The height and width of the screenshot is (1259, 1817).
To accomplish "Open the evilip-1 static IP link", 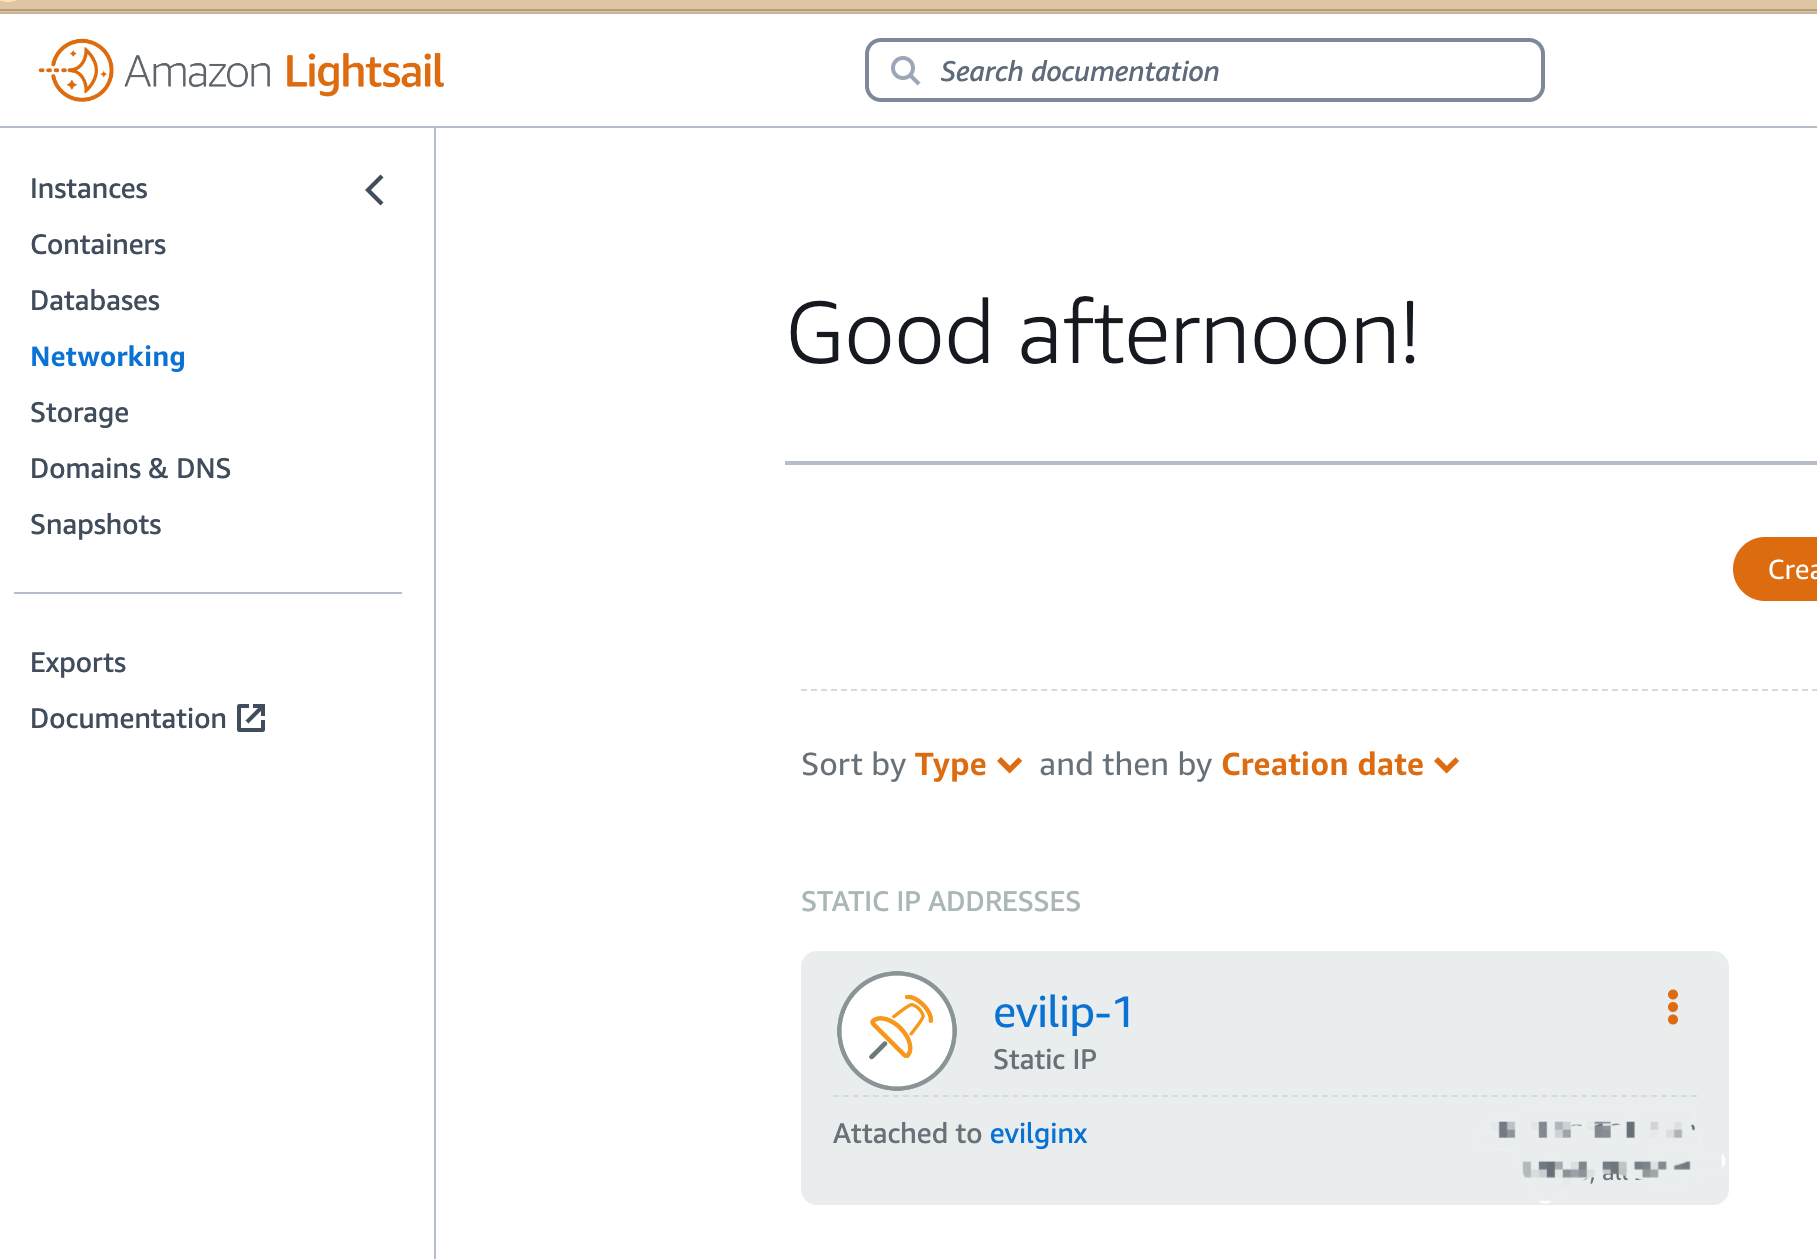I will point(1062,1013).
